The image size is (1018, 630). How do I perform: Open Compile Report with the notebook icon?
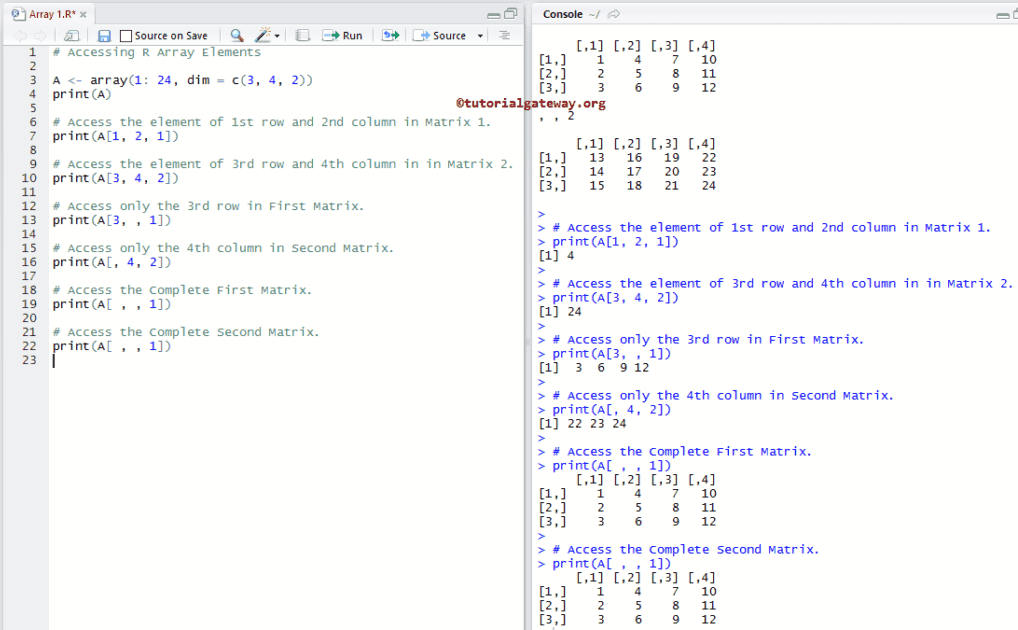click(300, 34)
